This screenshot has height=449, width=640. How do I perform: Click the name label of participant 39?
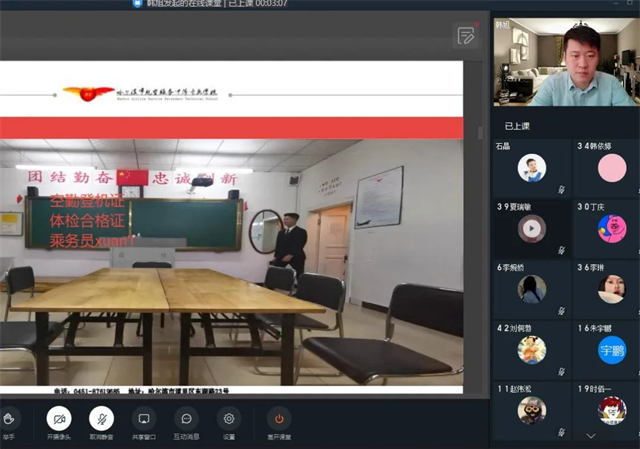point(514,207)
